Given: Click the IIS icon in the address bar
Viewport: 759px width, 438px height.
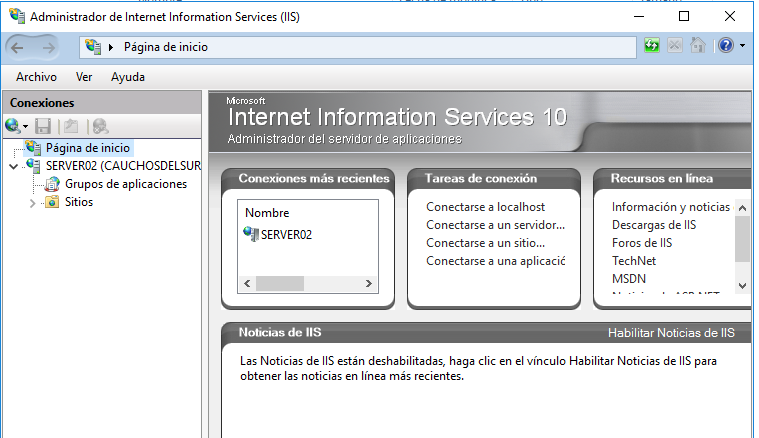Looking at the screenshot, I should tap(93, 47).
